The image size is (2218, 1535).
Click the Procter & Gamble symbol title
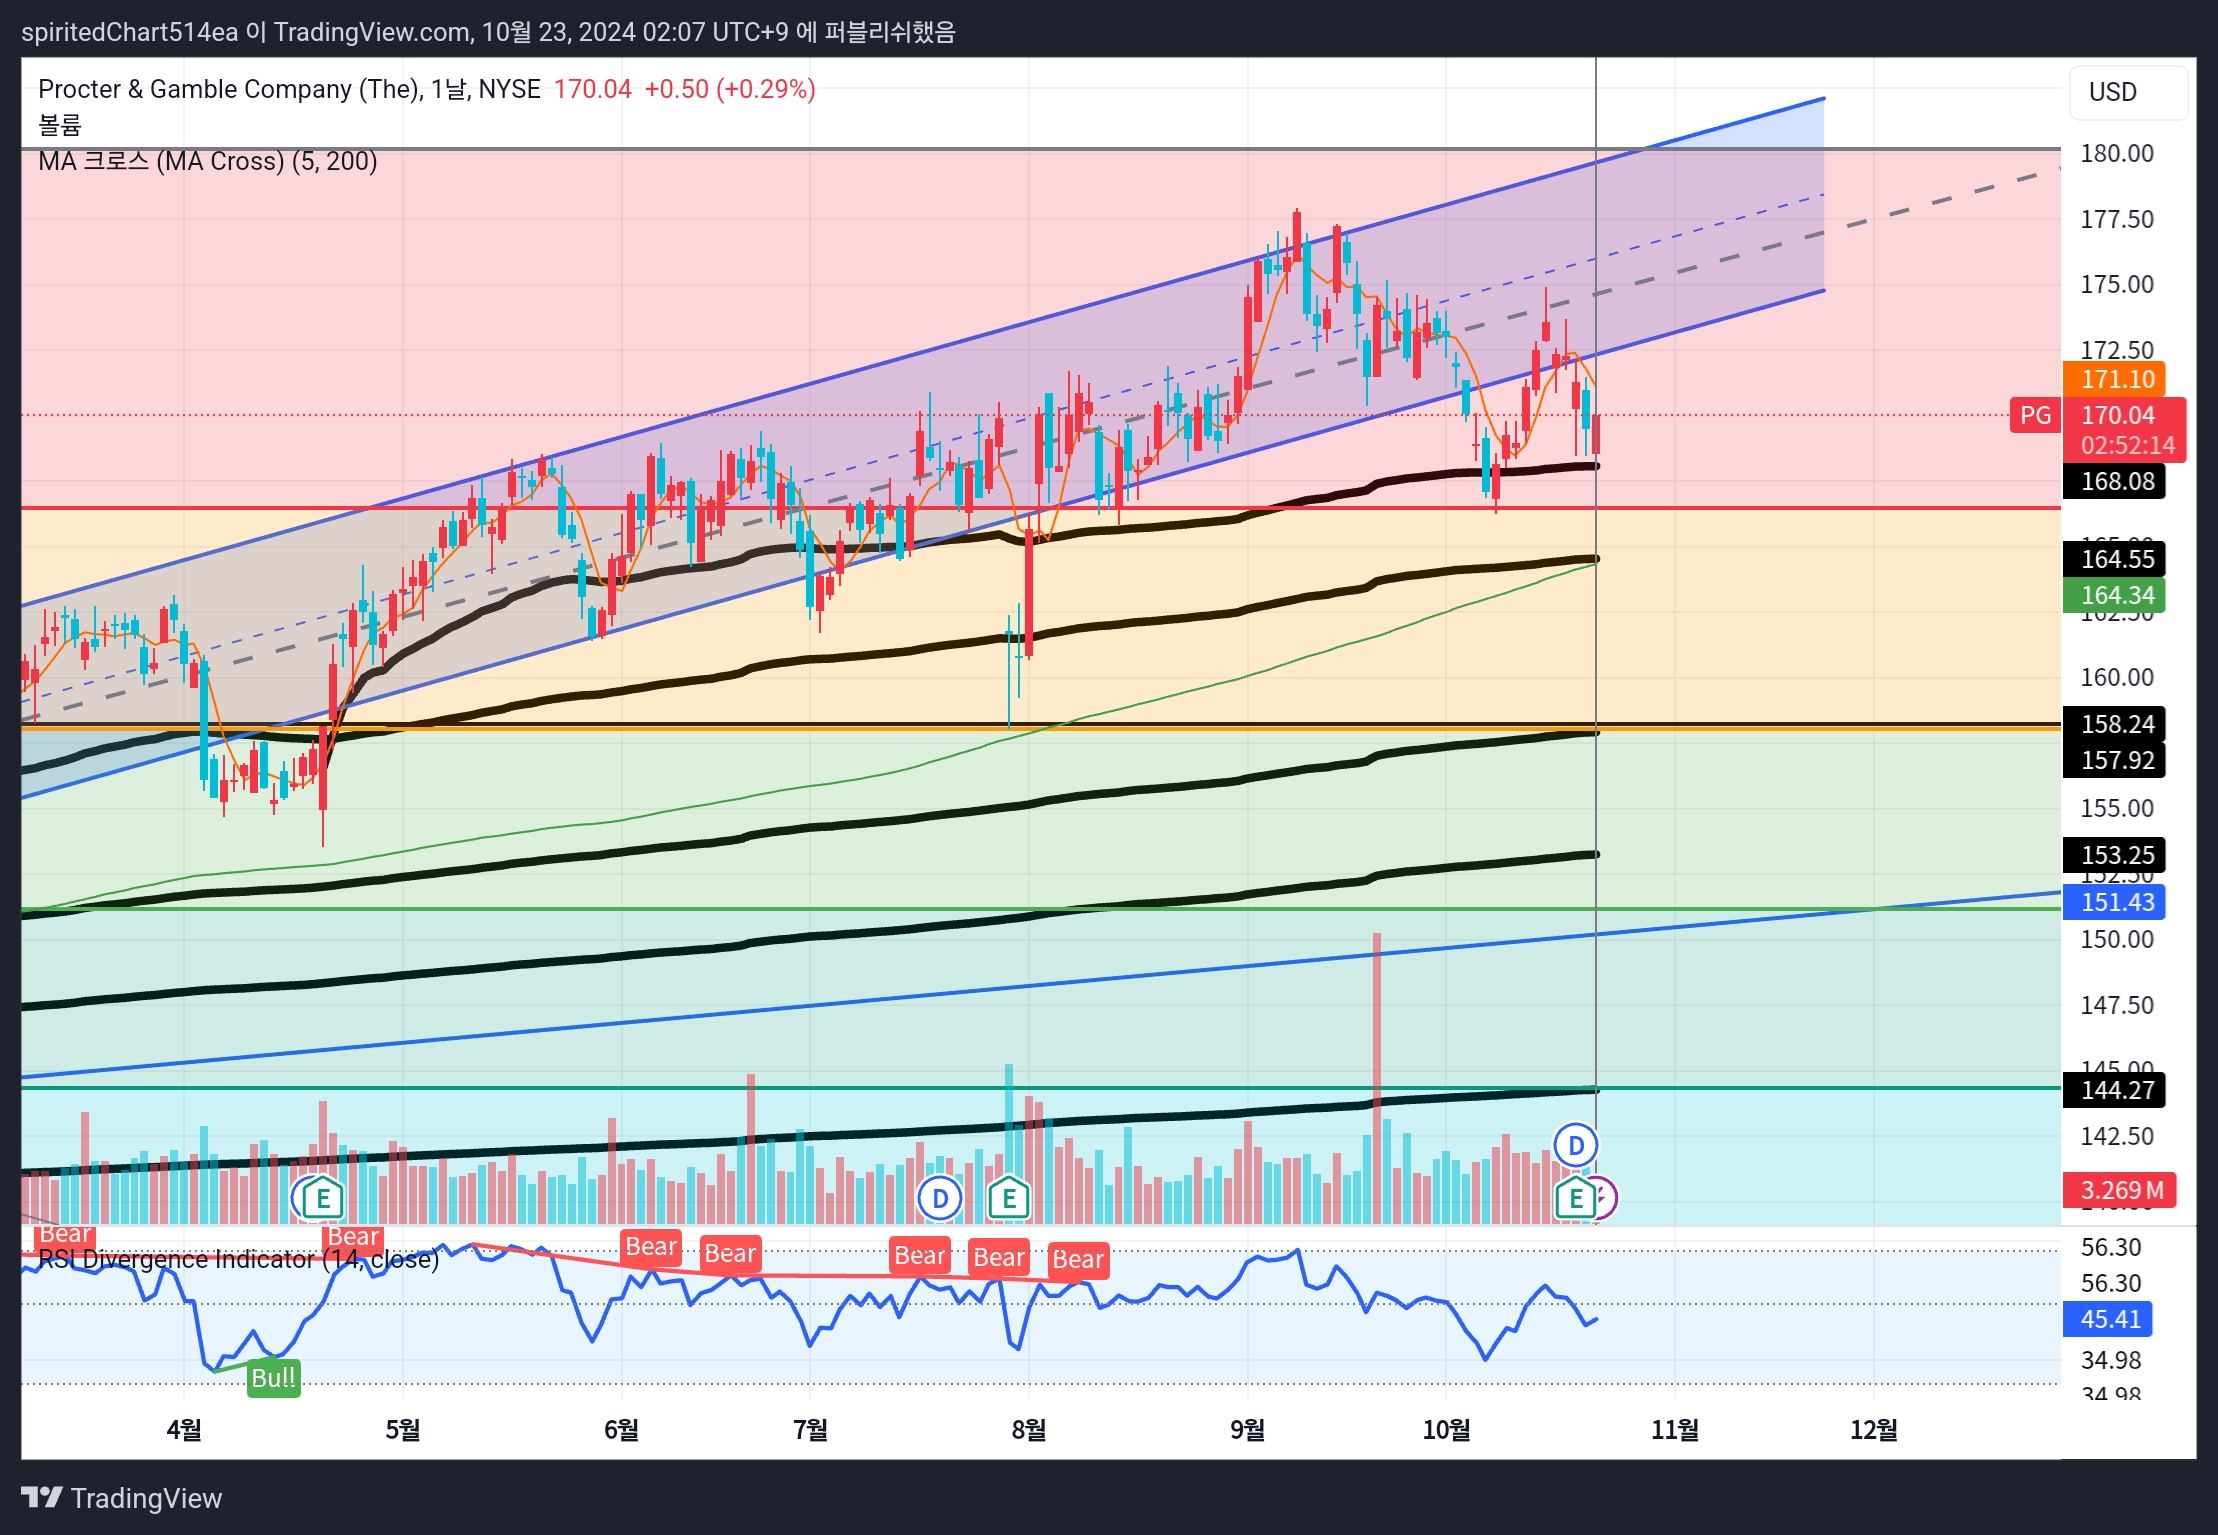click(x=289, y=89)
